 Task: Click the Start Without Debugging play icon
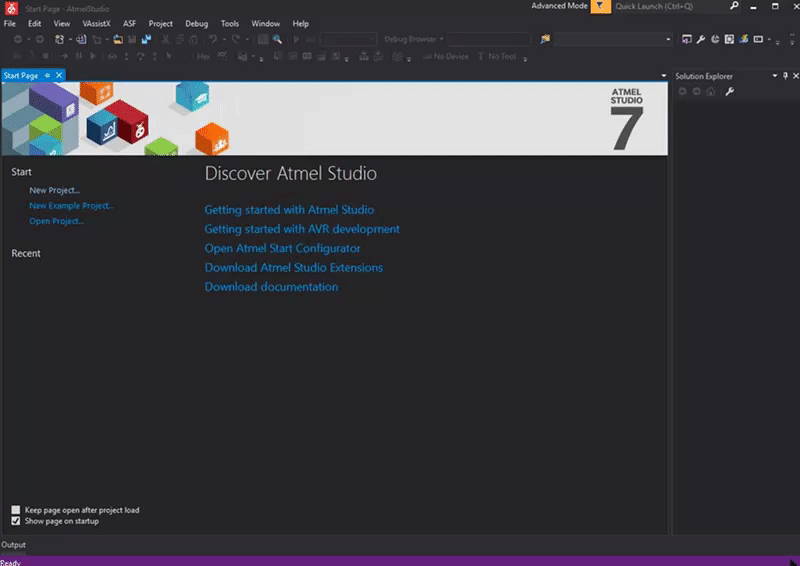[x=296, y=39]
